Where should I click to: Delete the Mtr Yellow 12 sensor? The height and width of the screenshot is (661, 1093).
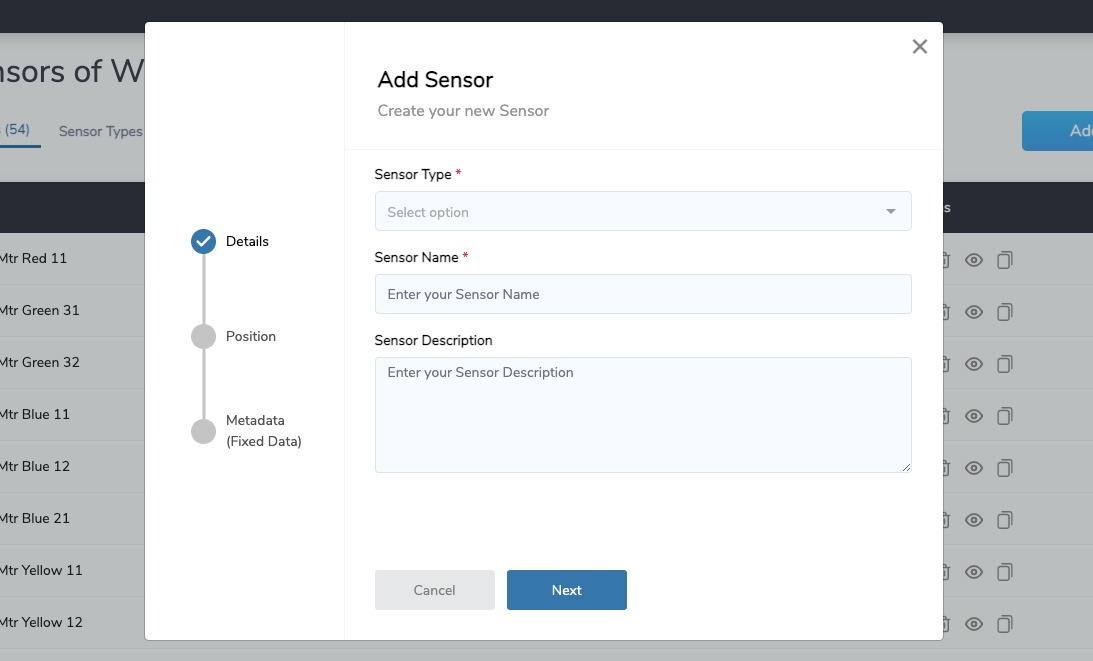[943, 622]
